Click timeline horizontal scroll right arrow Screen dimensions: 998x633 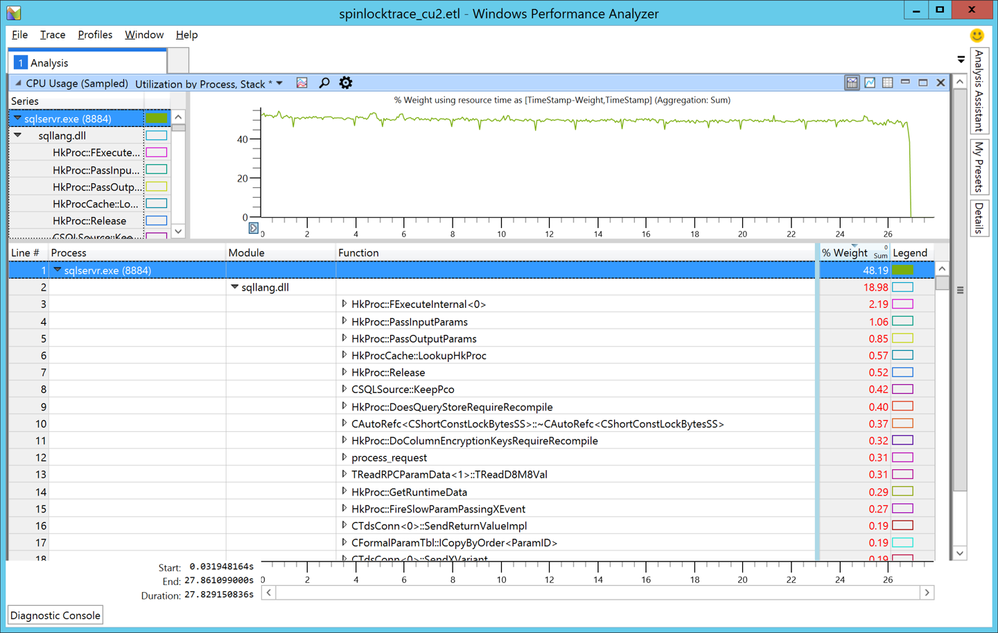927,593
